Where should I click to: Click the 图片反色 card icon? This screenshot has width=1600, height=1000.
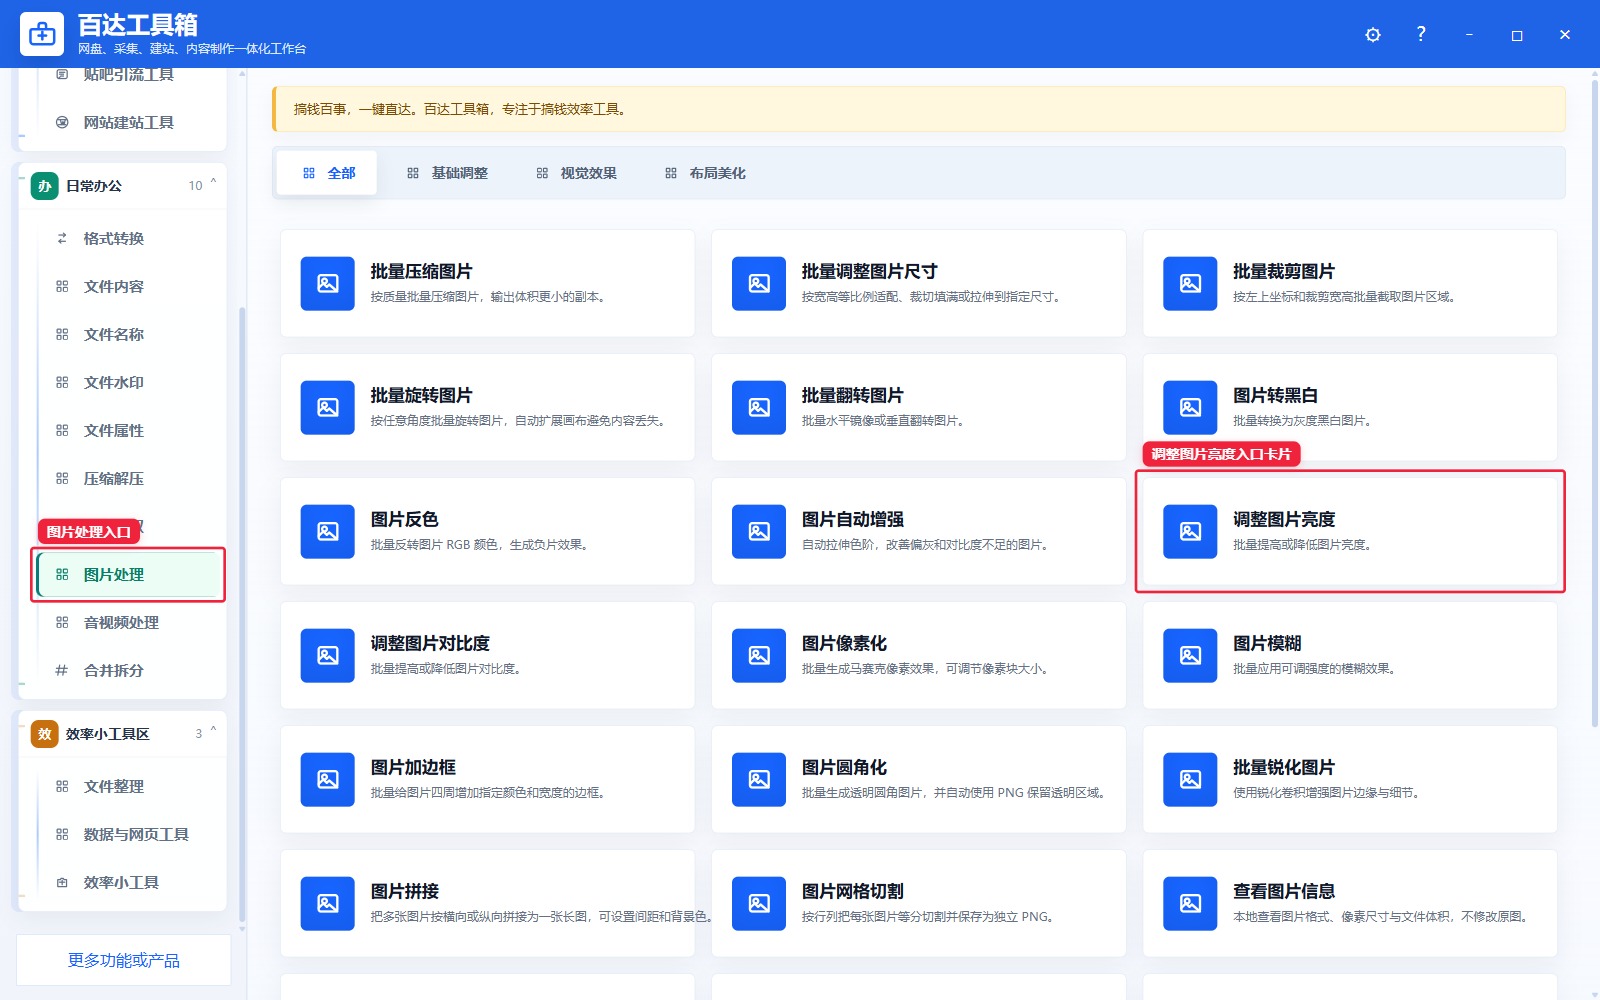coord(328,532)
